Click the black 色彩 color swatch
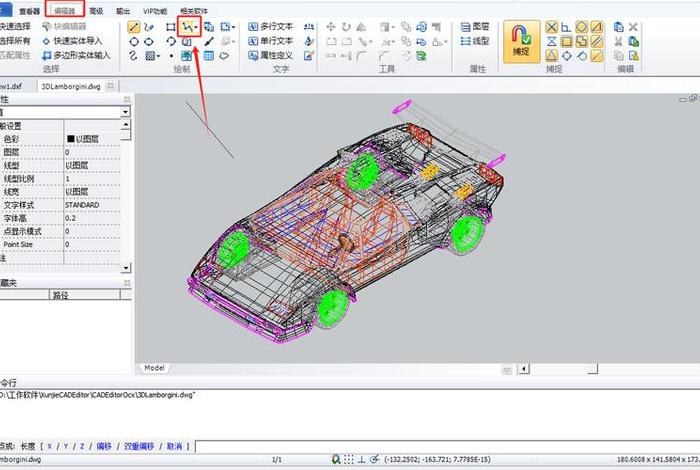Screen dimensions: 700x470 click(71, 139)
